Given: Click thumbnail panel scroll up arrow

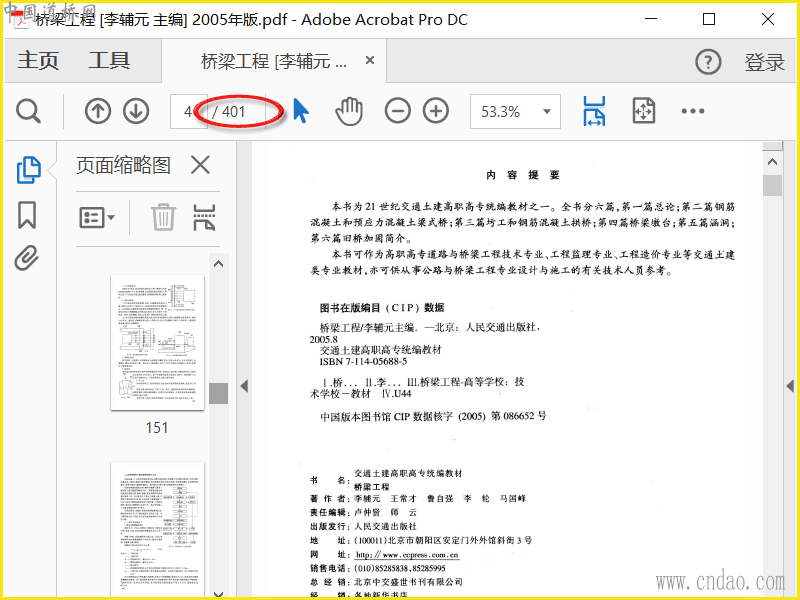Looking at the screenshot, I should [218, 264].
